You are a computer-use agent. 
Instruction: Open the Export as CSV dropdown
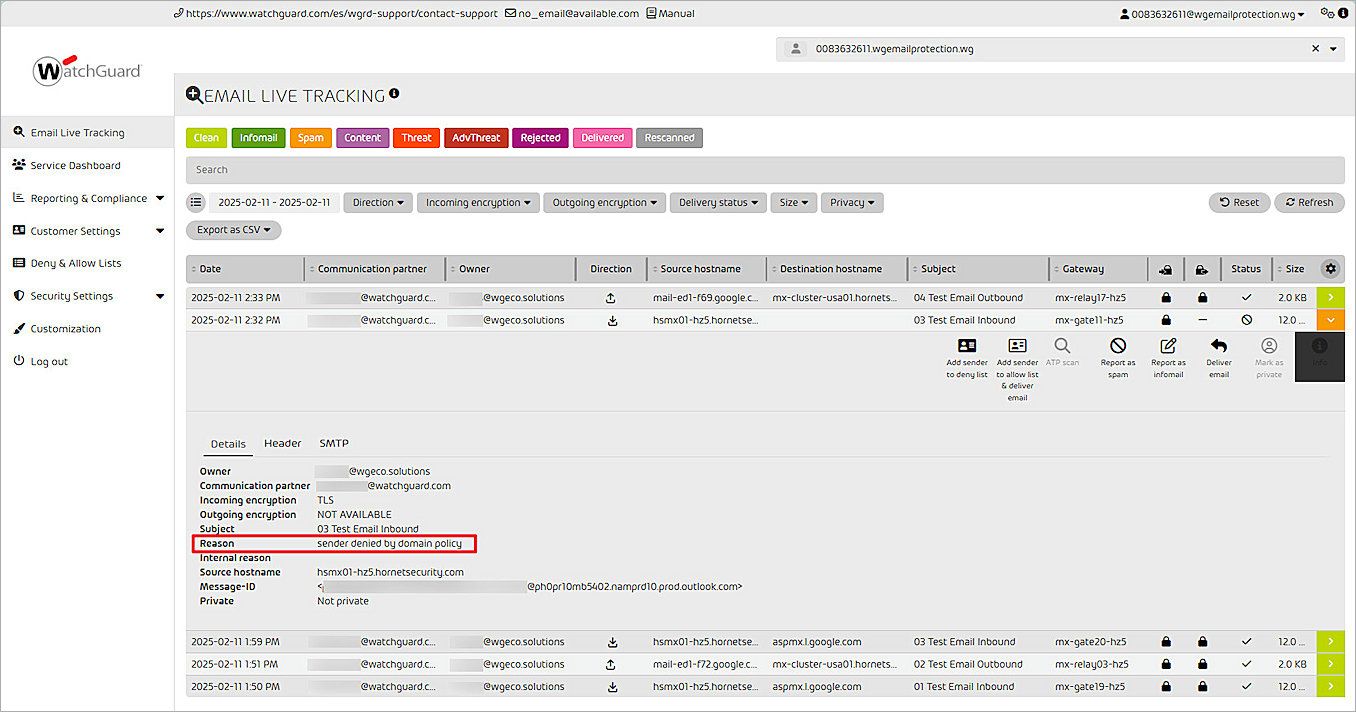point(233,229)
